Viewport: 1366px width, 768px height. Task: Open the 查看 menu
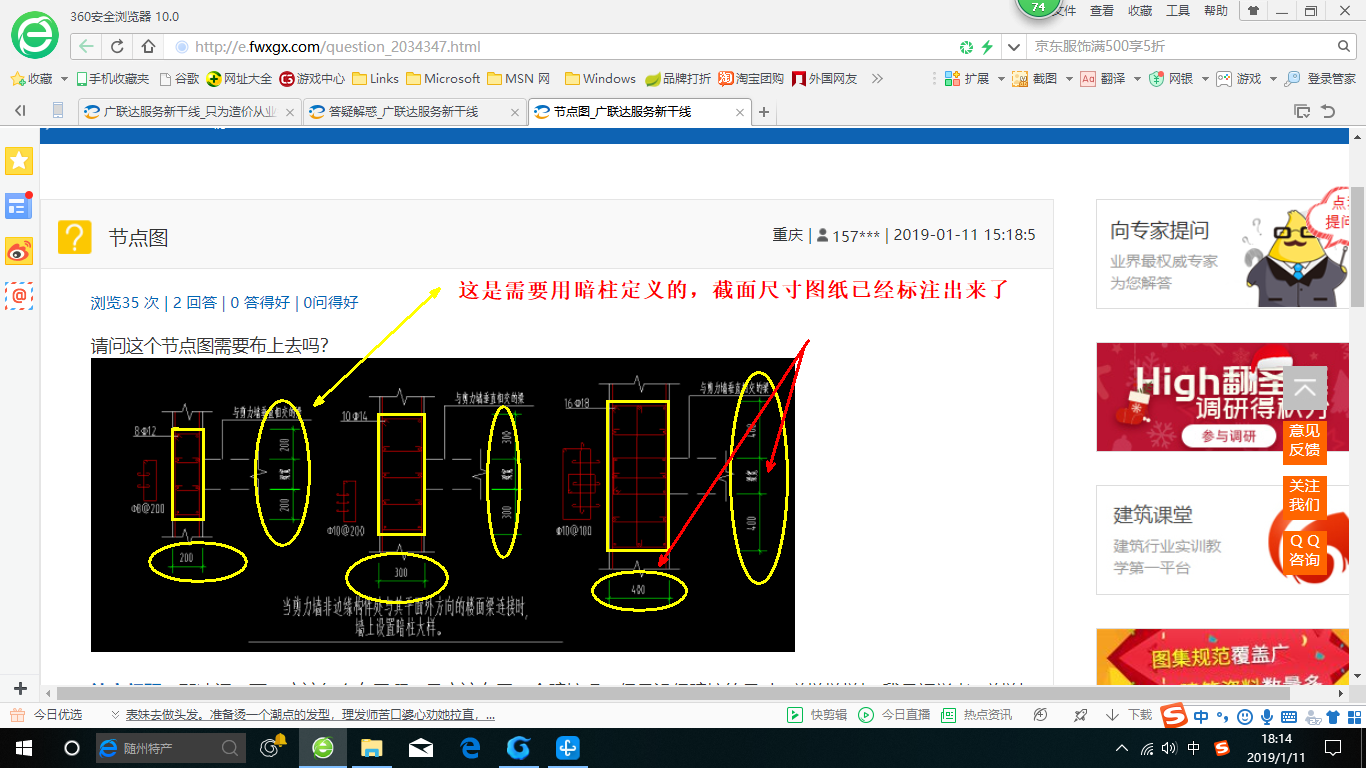pos(1102,10)
